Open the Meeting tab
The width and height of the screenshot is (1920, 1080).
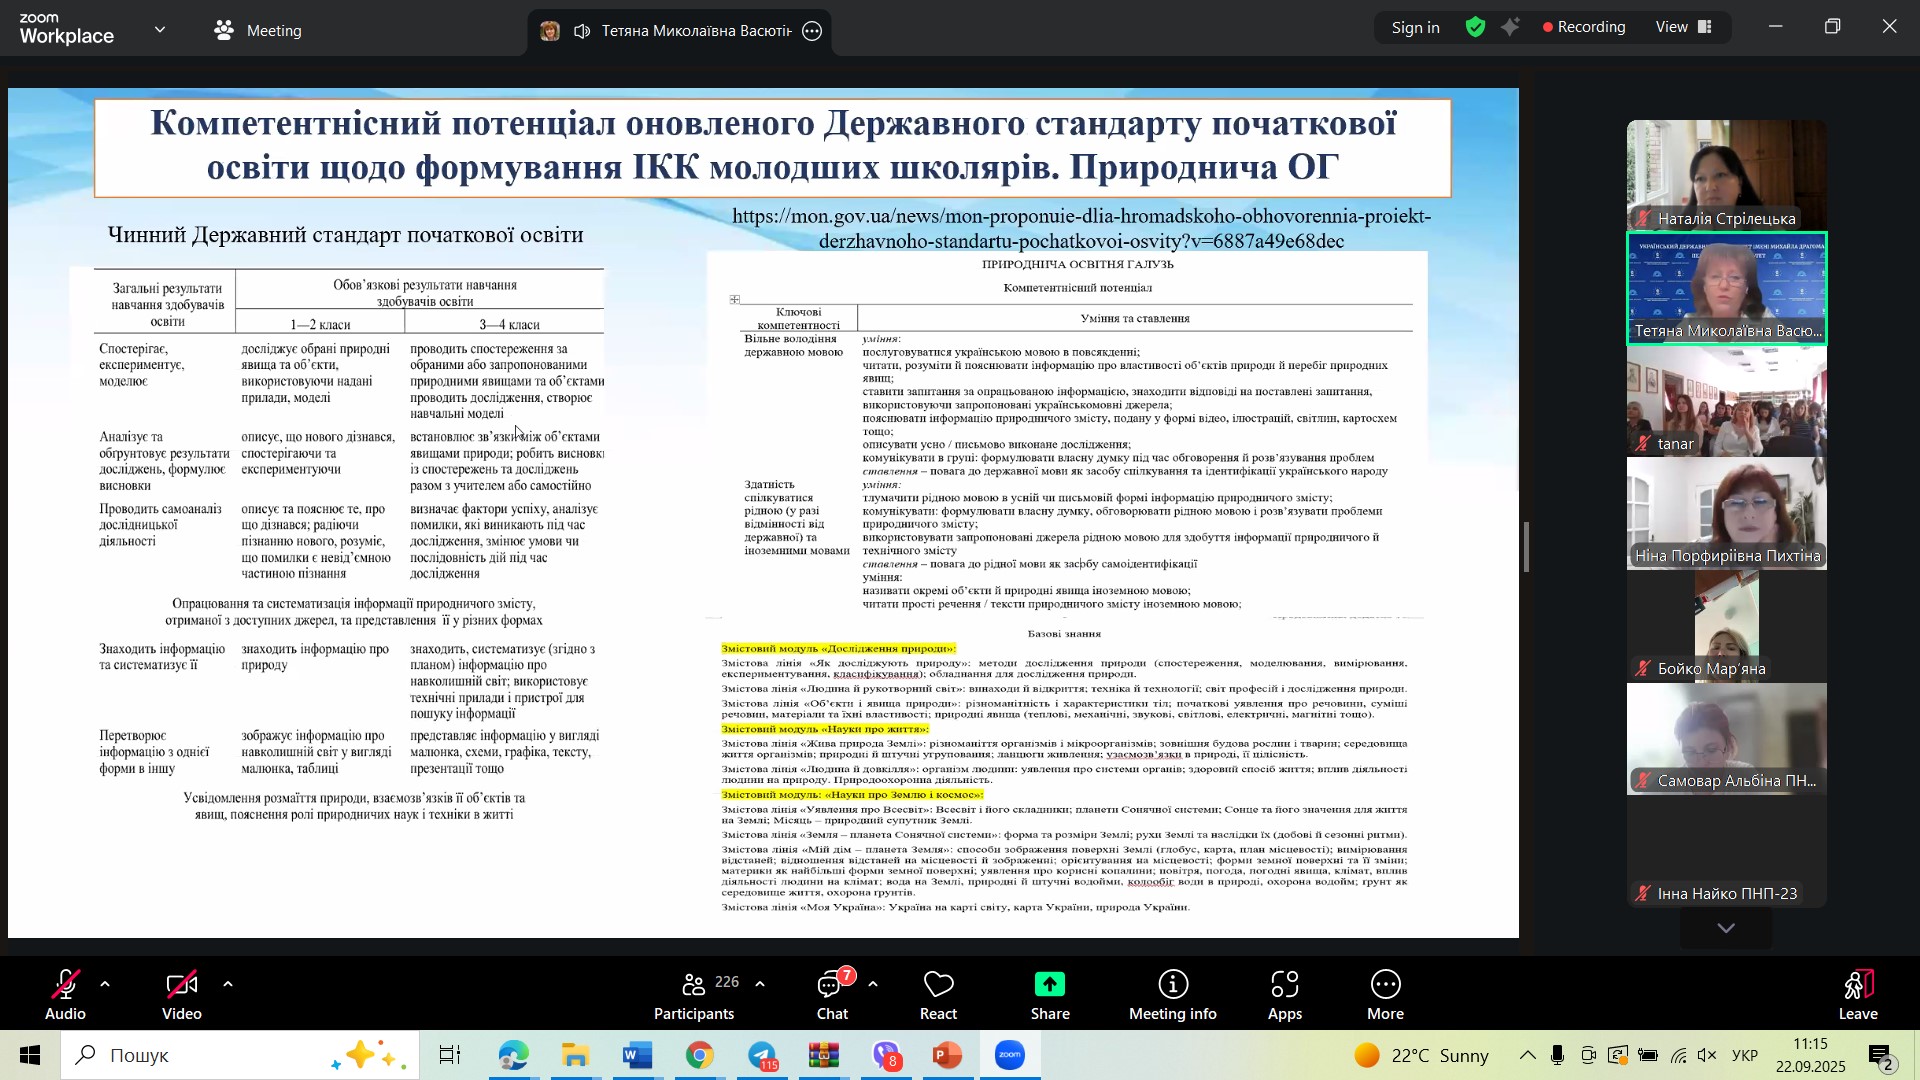click(x=258, y=31)
